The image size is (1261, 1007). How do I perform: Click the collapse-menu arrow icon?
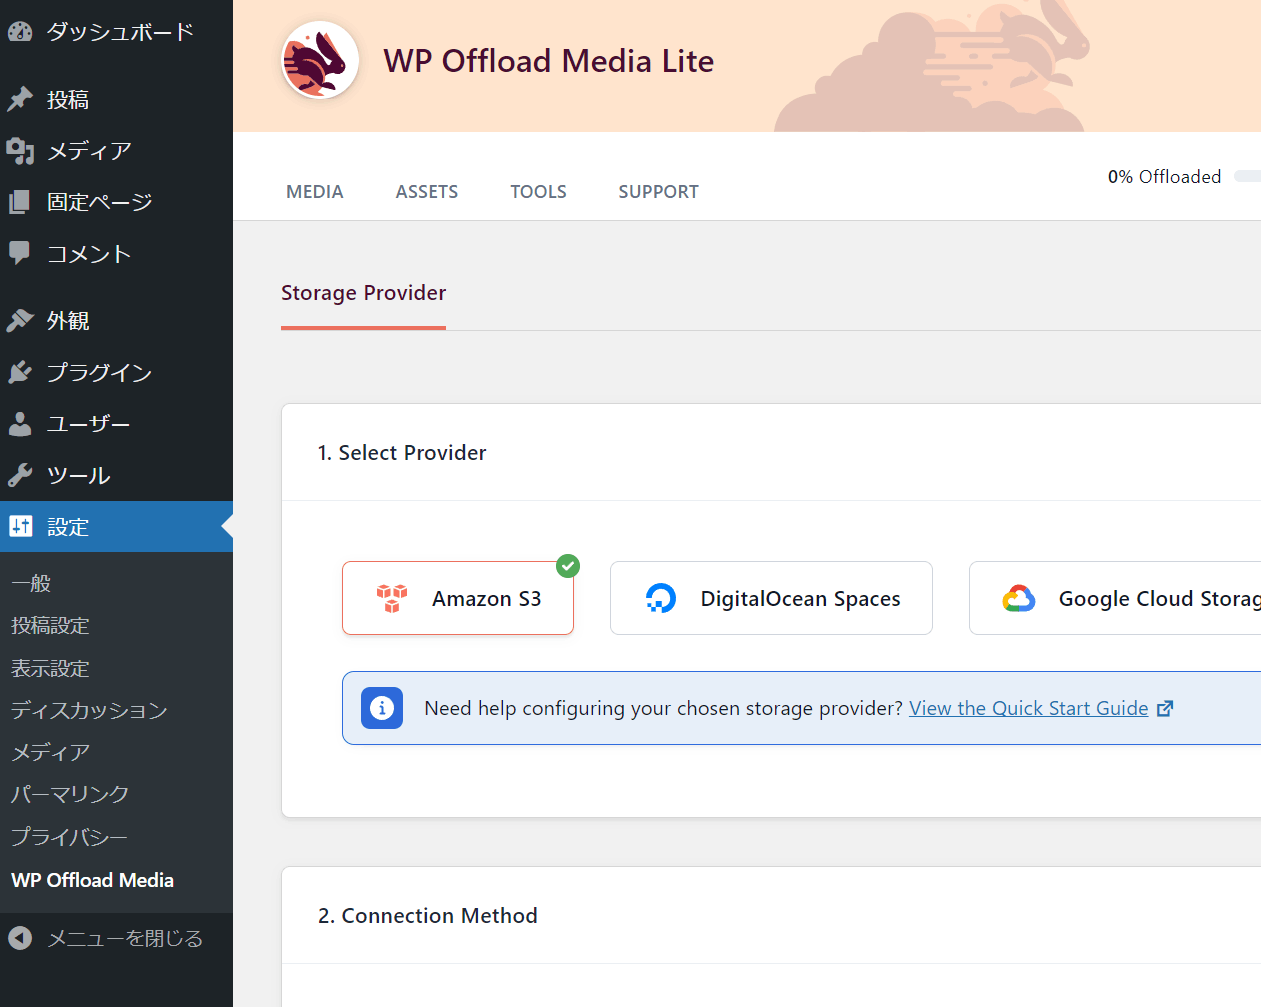pyautogui.click(x=20, y=938)
